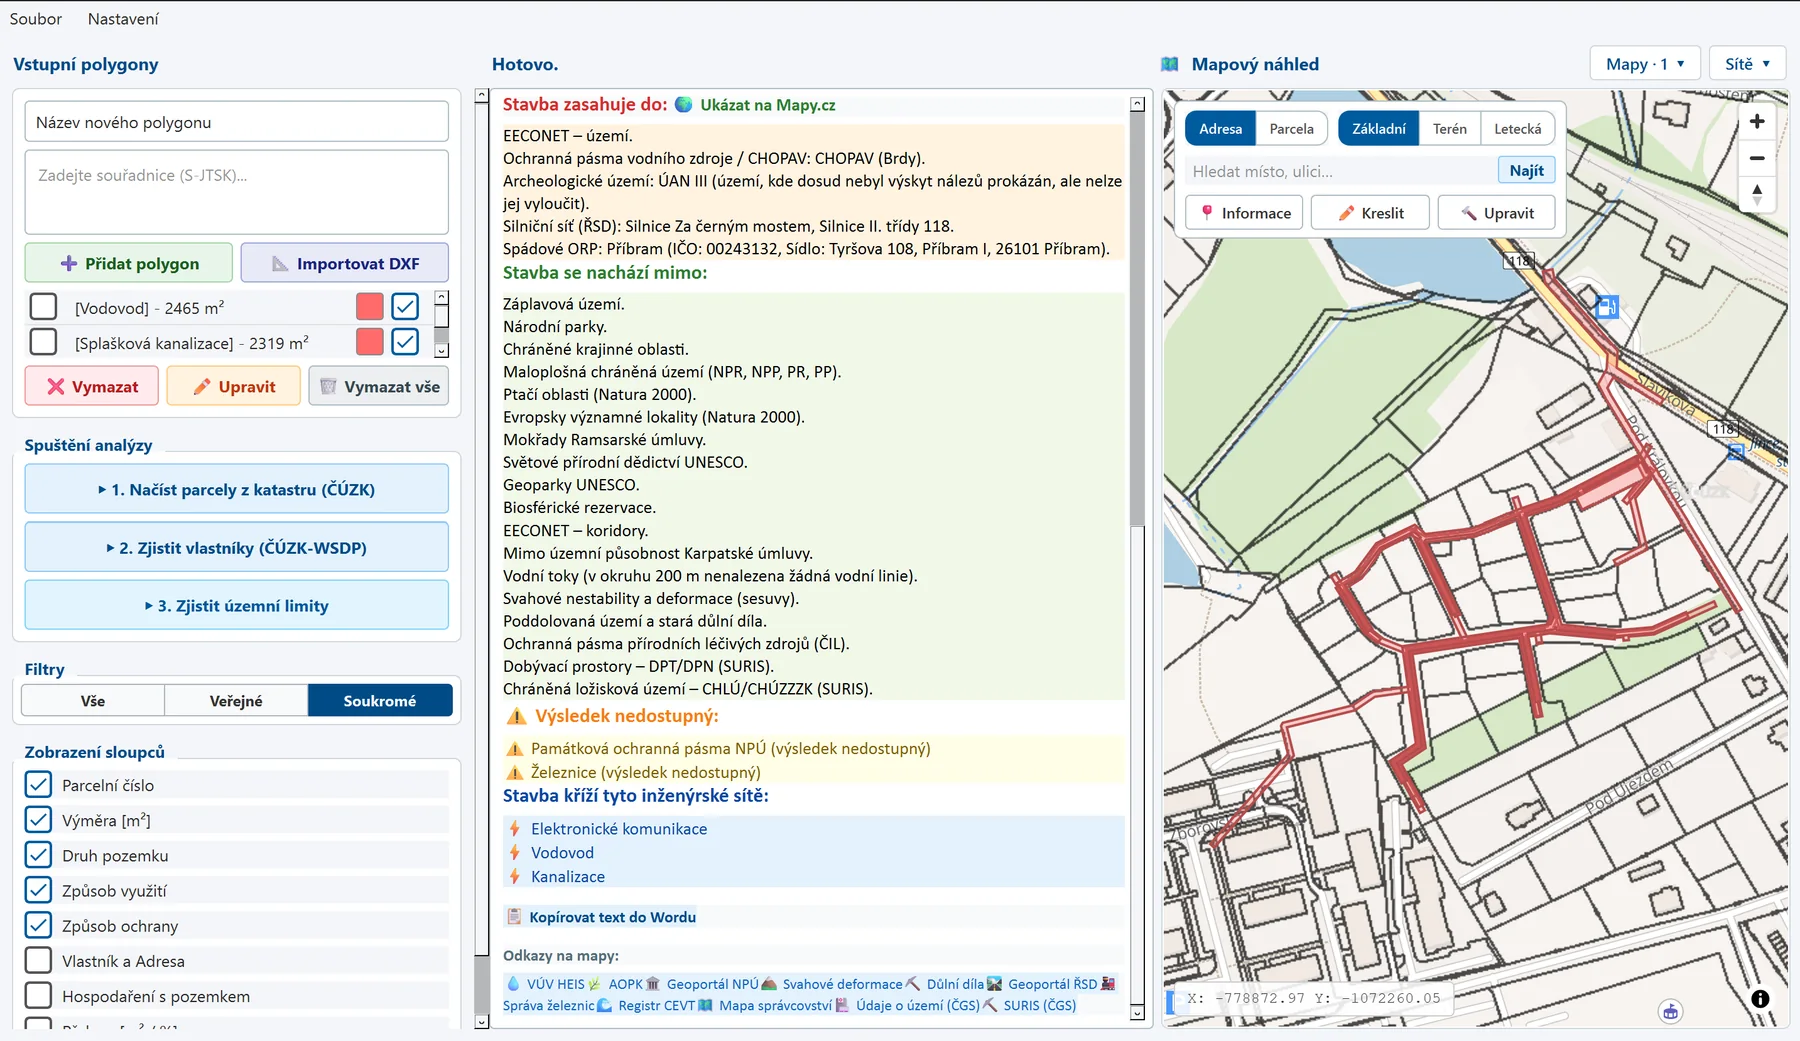Click the Přidat polygon button

(x=129, y=263)
